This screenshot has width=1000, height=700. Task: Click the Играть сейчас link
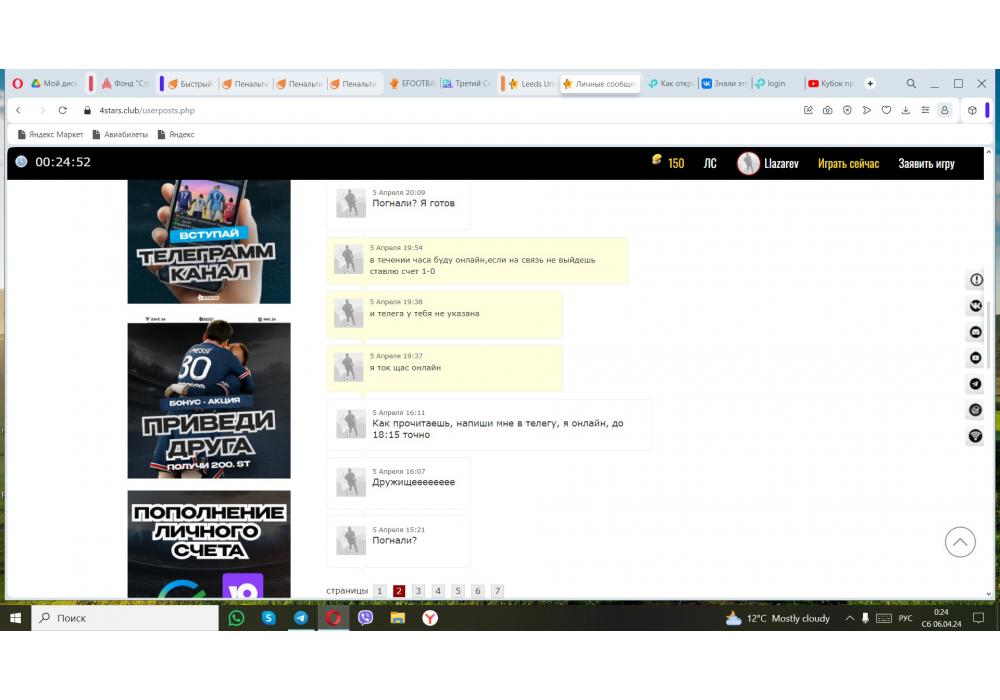pos(848,163)
